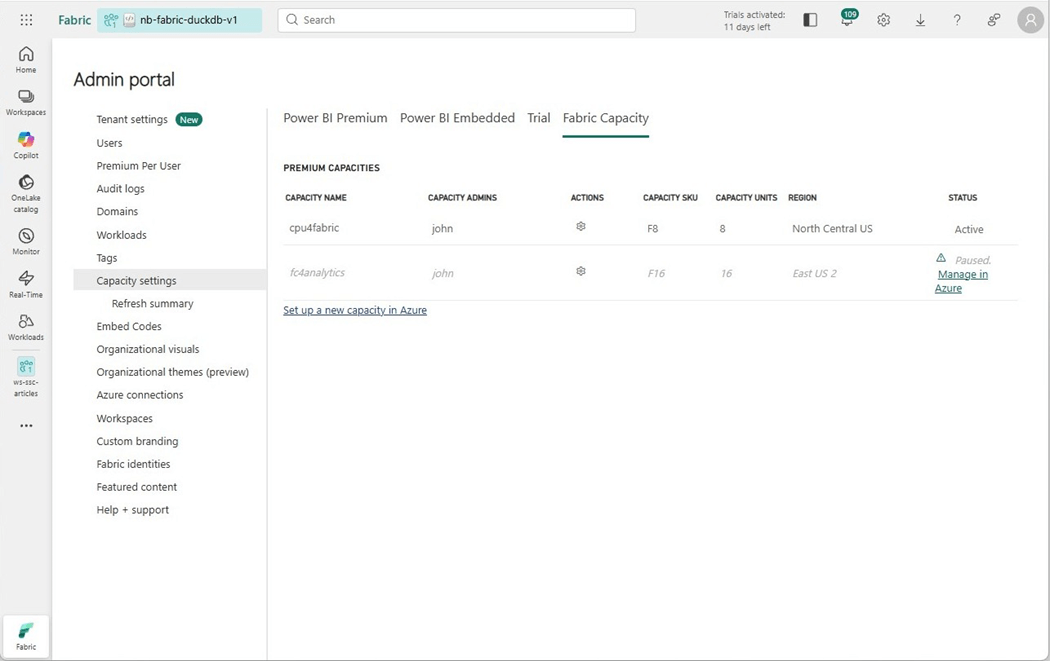Click the download icon in top bar

[x=921, y=20]
